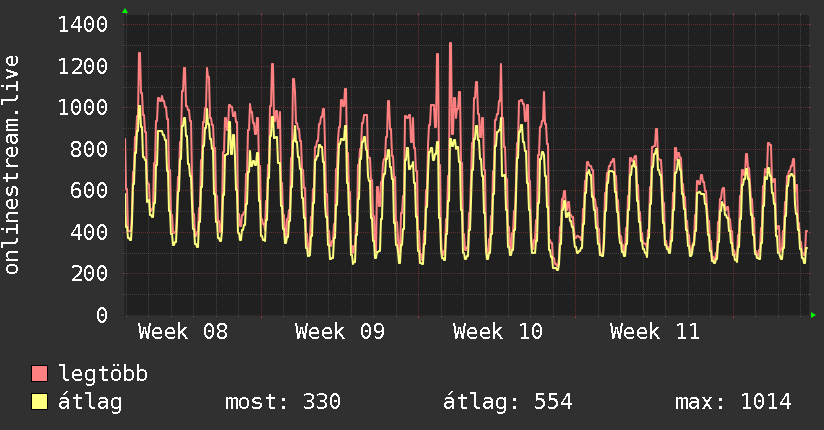Click the 1400 y-axis label
The height and width of the screenshot is (430, 824).
tap(83, 24)
